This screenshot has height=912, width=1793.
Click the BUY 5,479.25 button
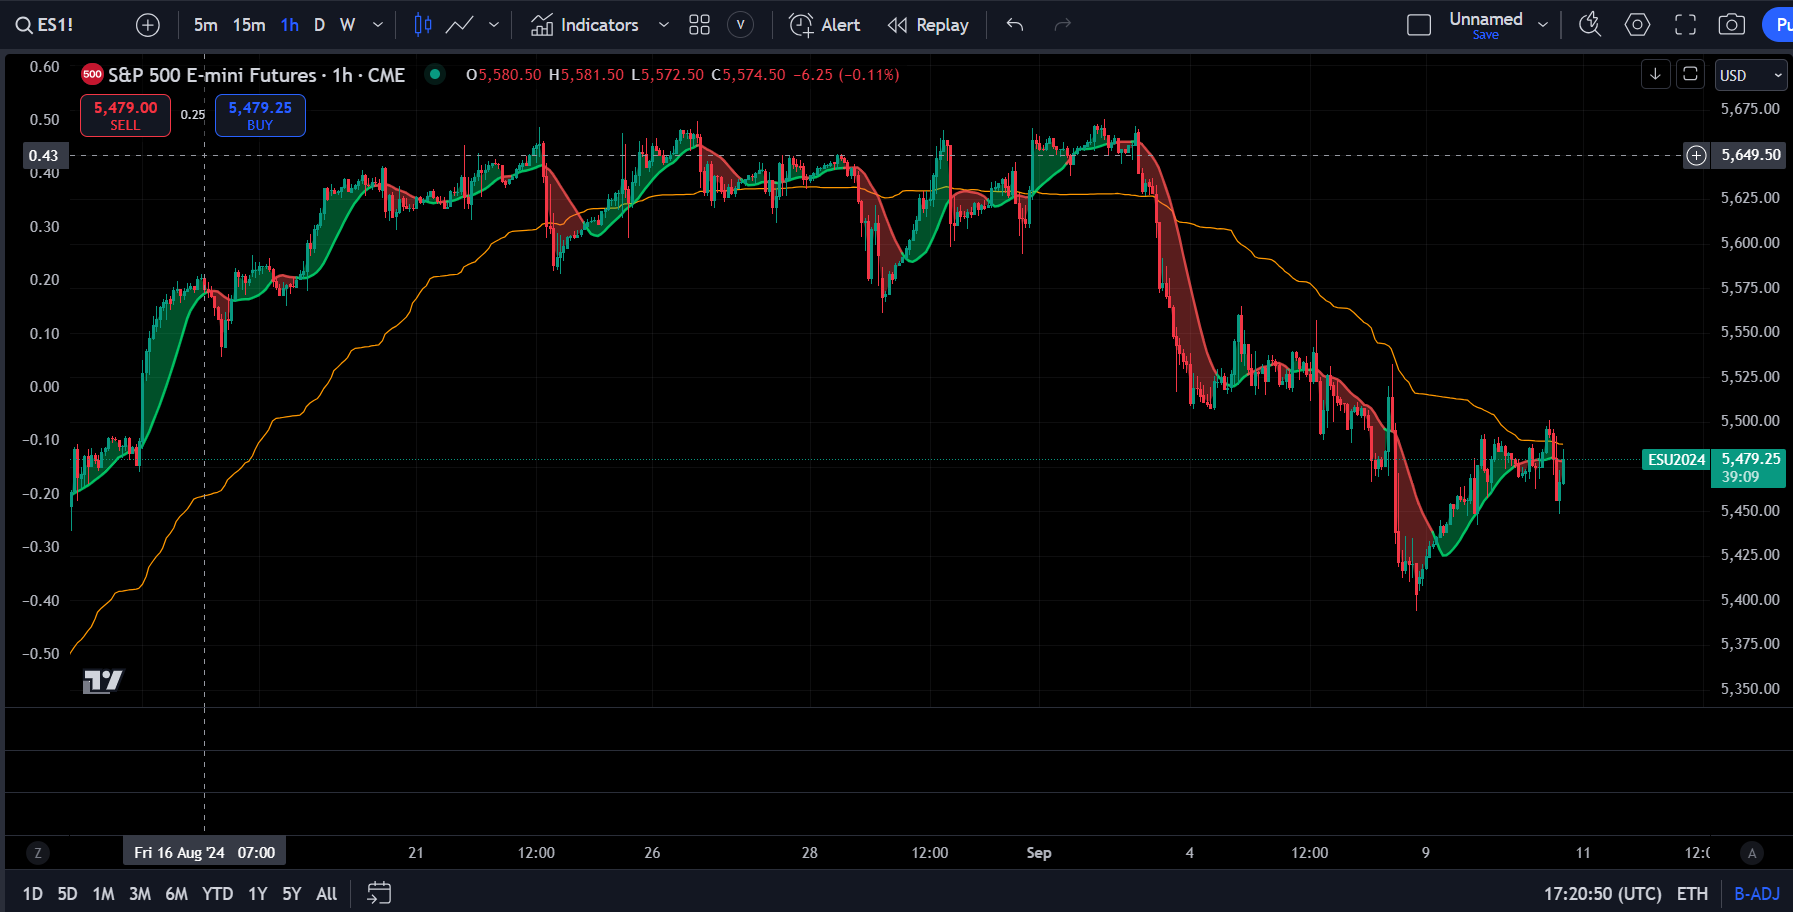(260, 115)
